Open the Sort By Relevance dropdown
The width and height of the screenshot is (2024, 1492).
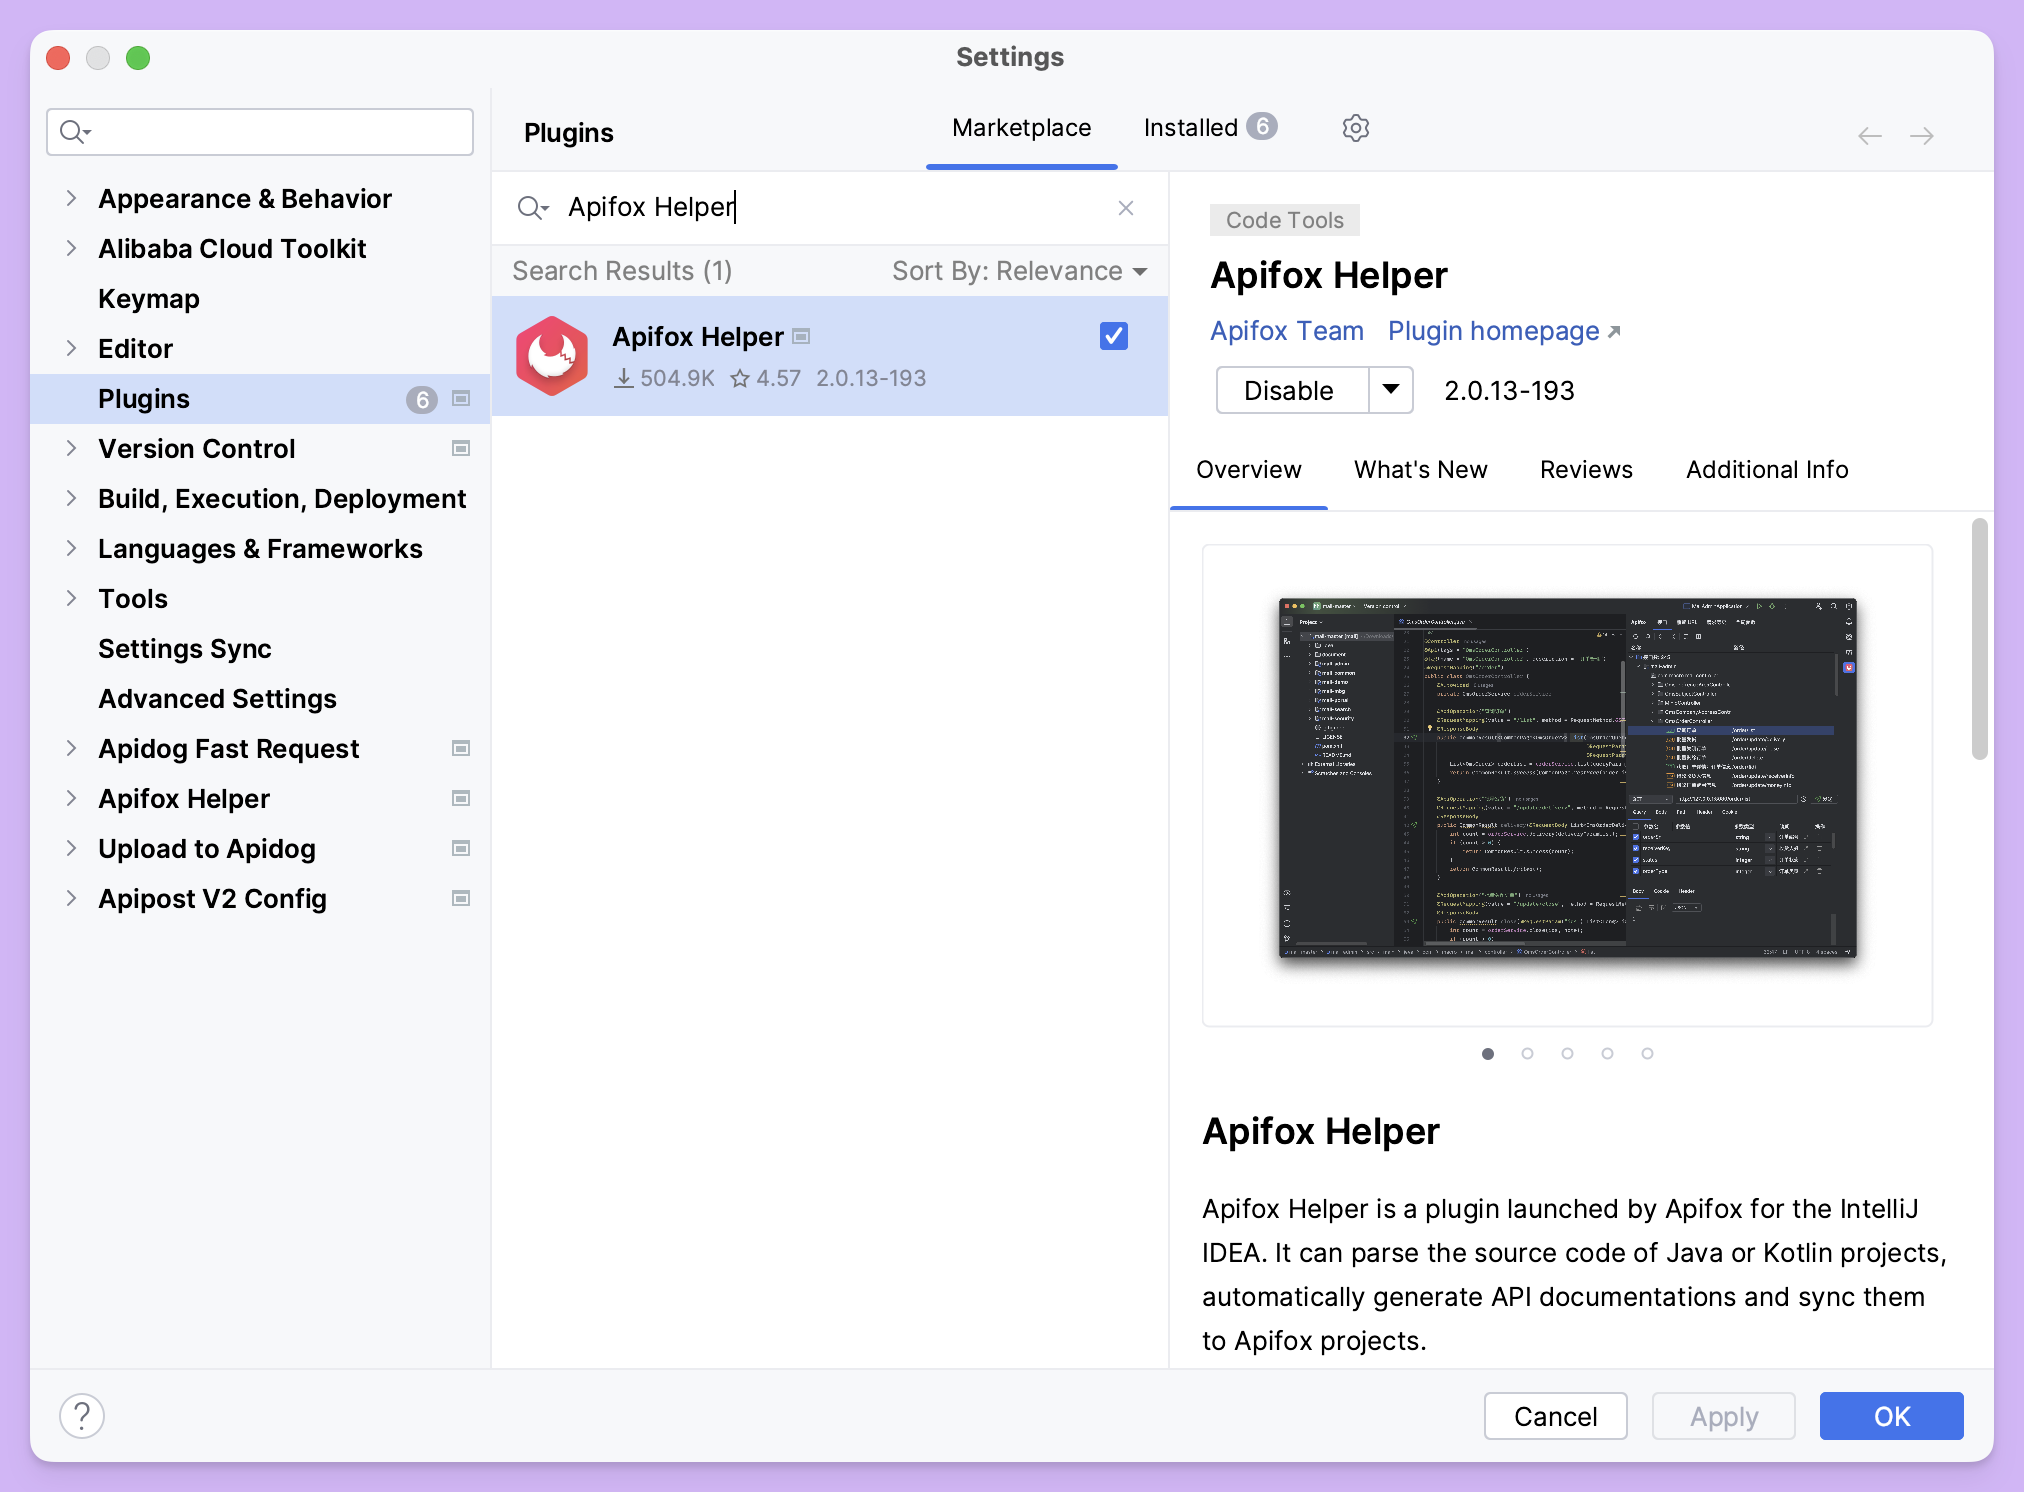coord(1018,271)
